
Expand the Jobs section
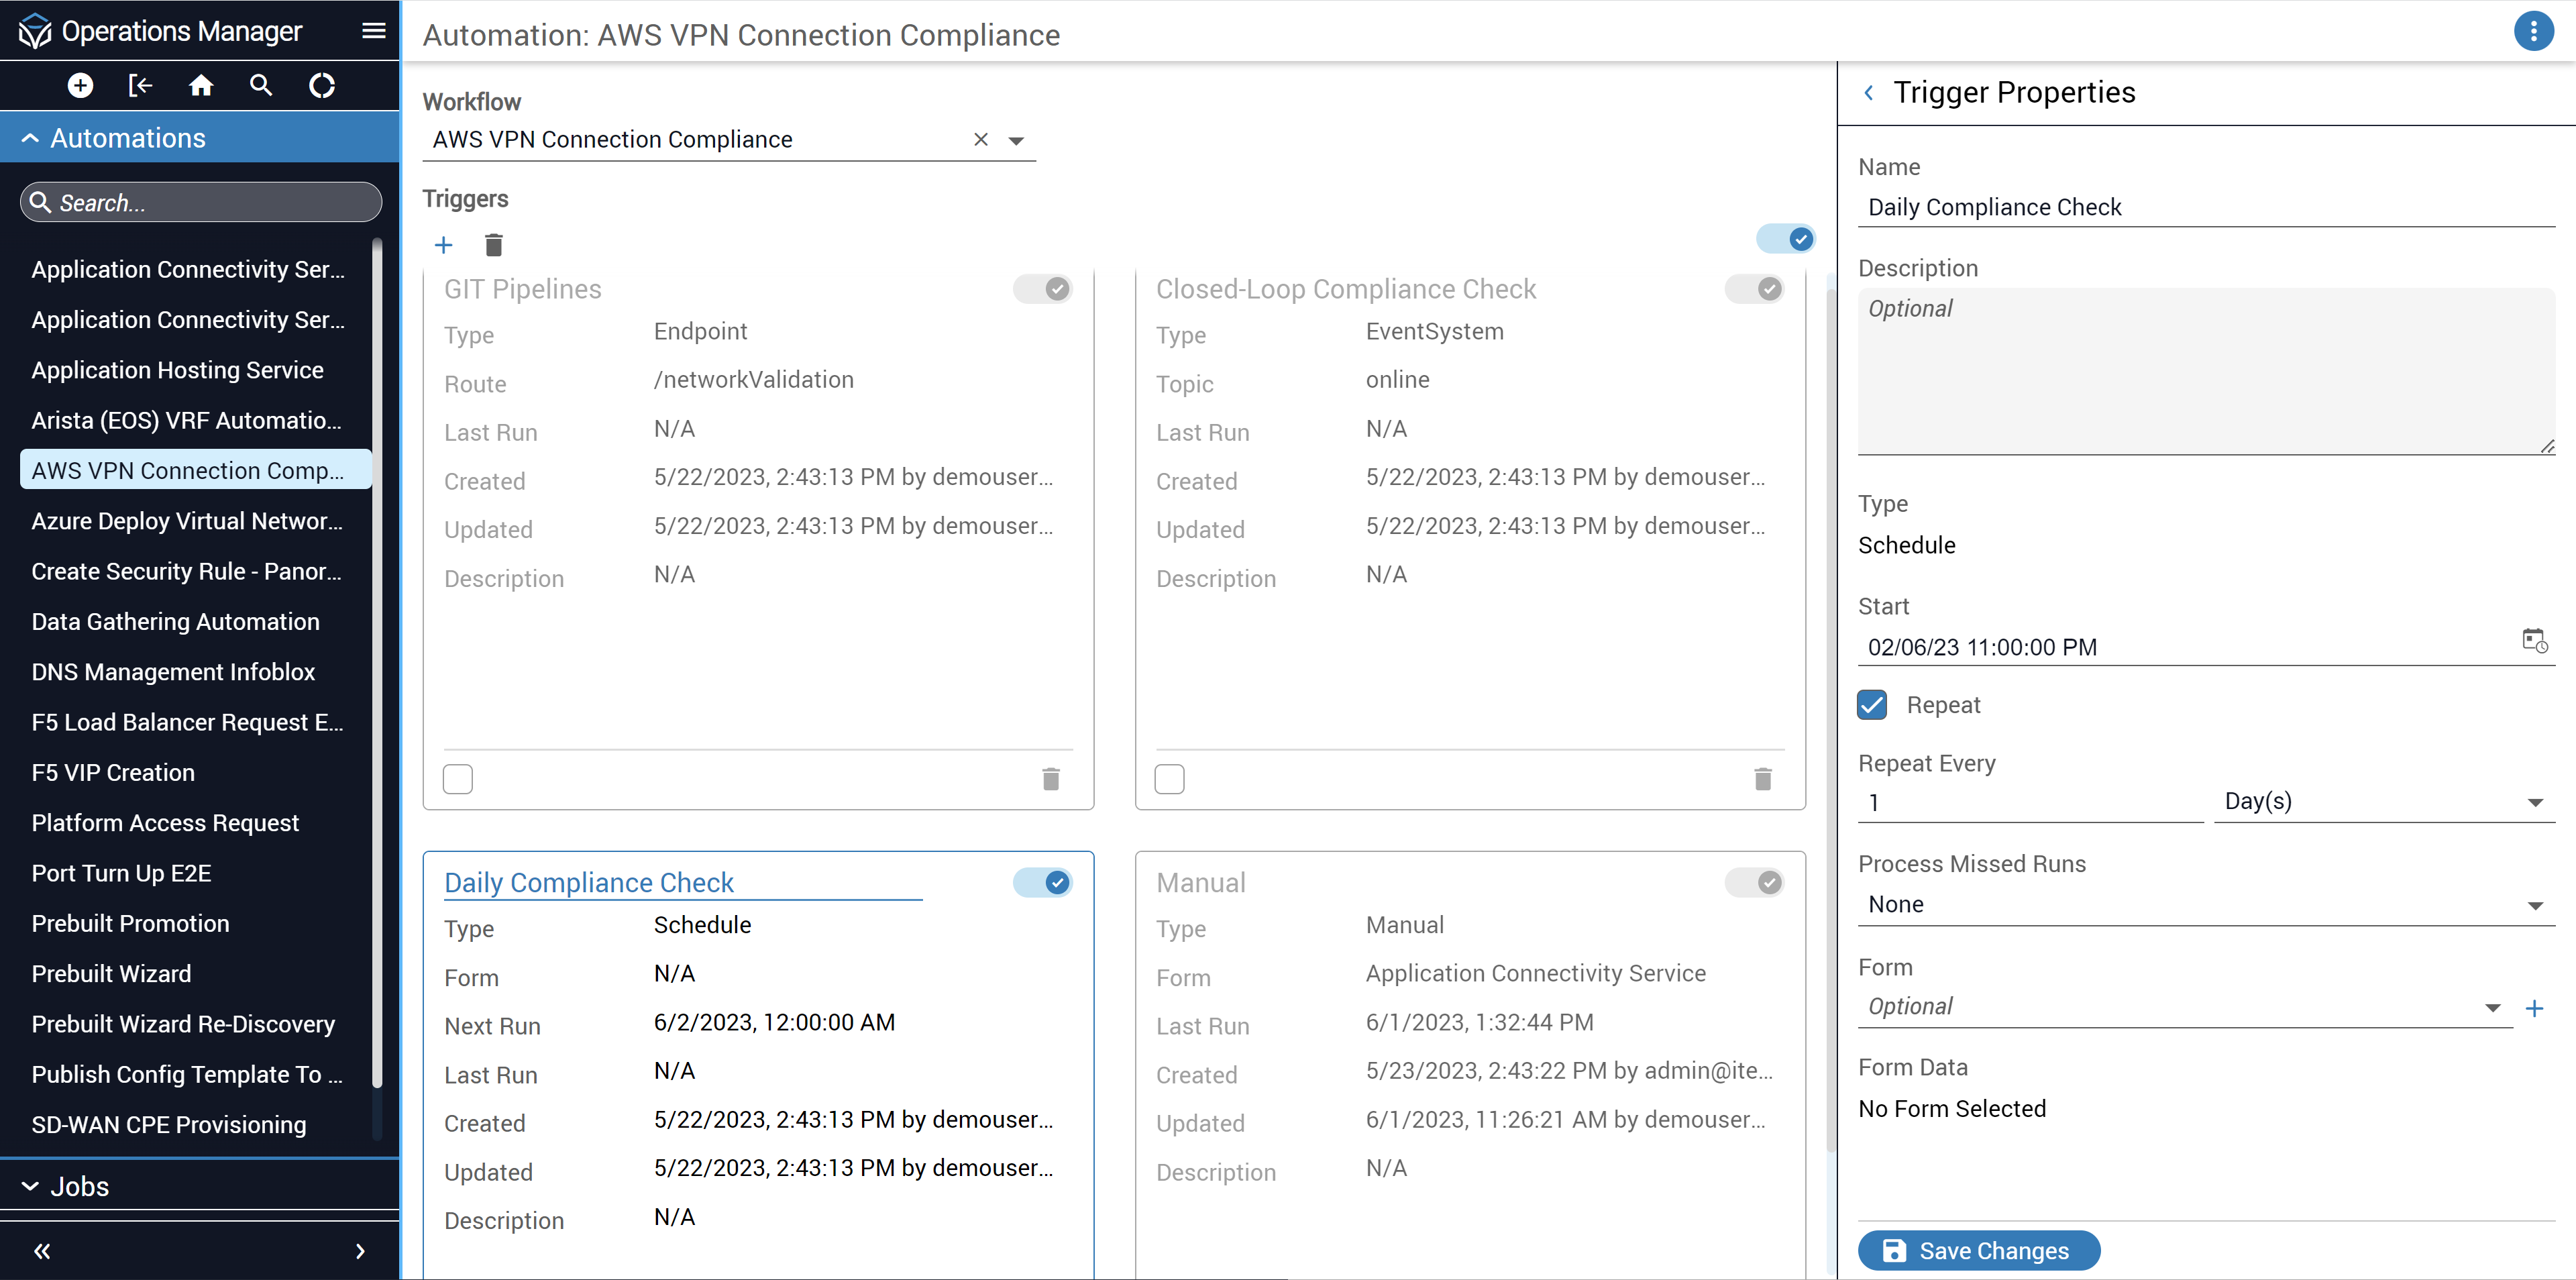tap(80, 1187)
